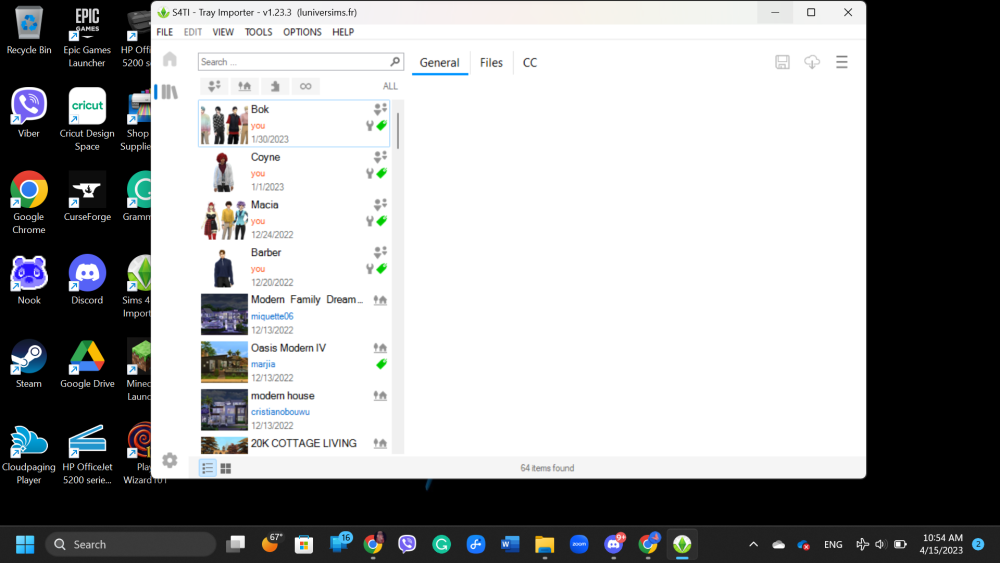
Task: Click green tag icon on Bok row
Action: coord(381,126)
